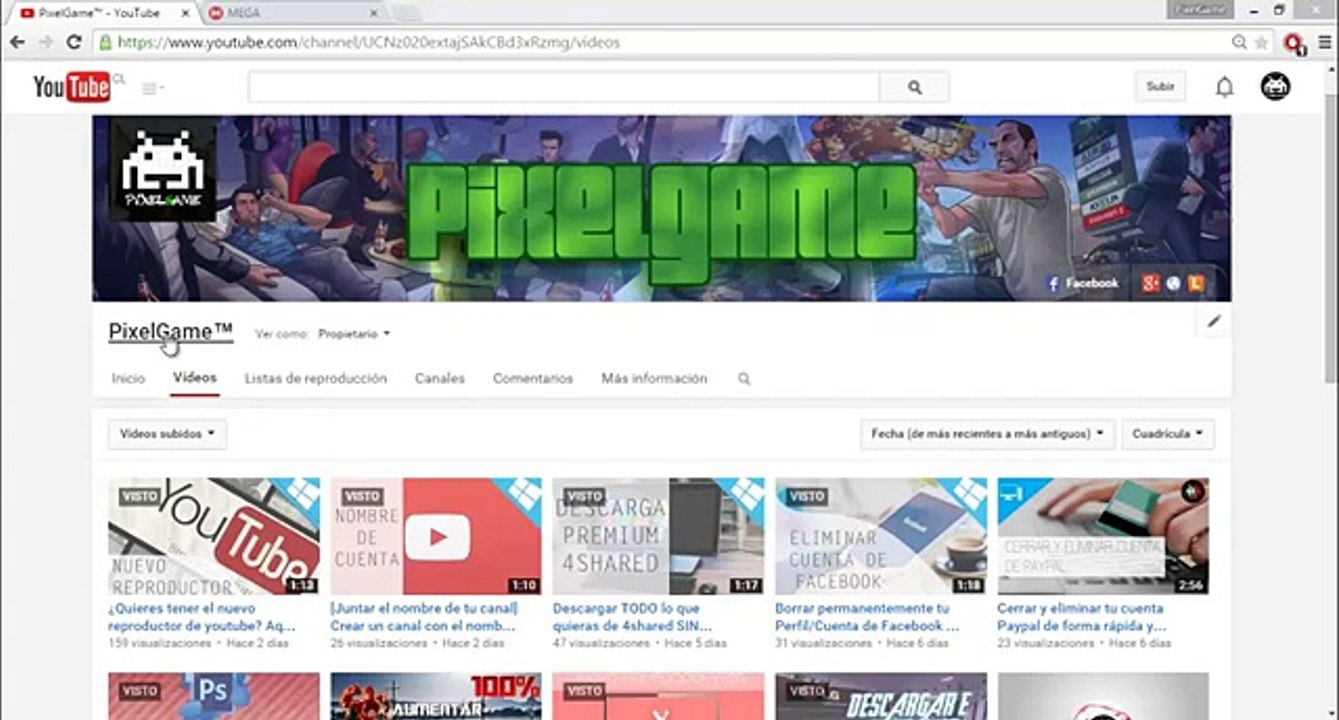Open Descarga Premium 4shared thumbnail

[658, 536]
